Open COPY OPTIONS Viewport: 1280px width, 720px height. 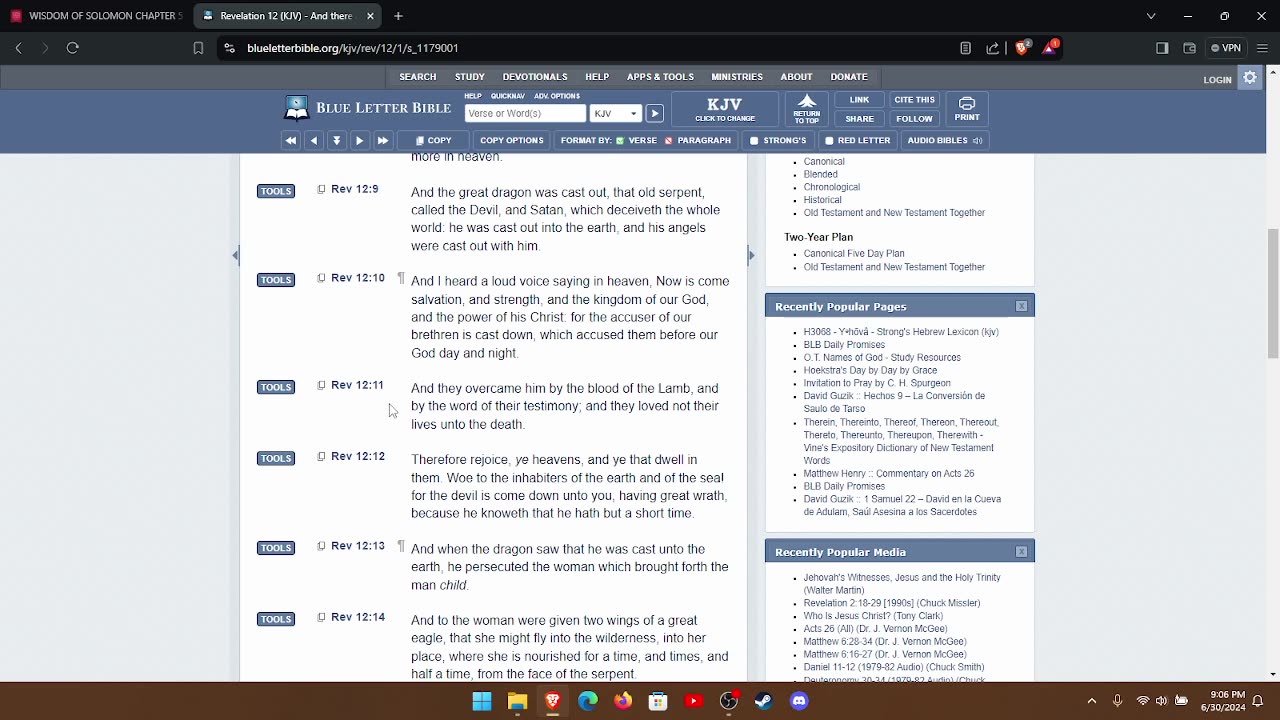pos(511,141)
